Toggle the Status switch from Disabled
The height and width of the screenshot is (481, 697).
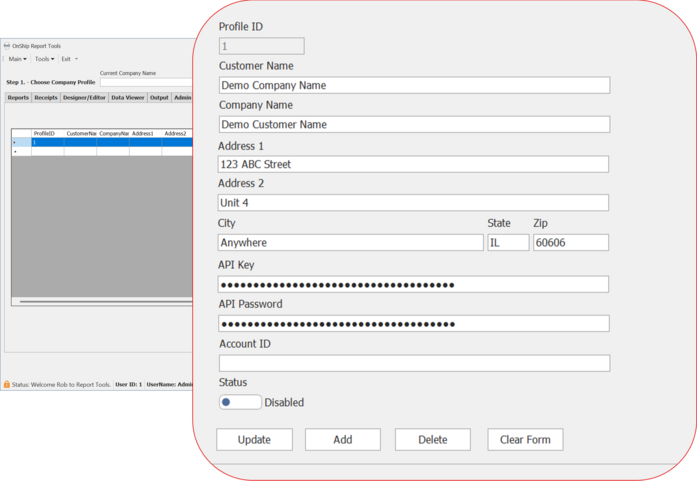point(240,402)
